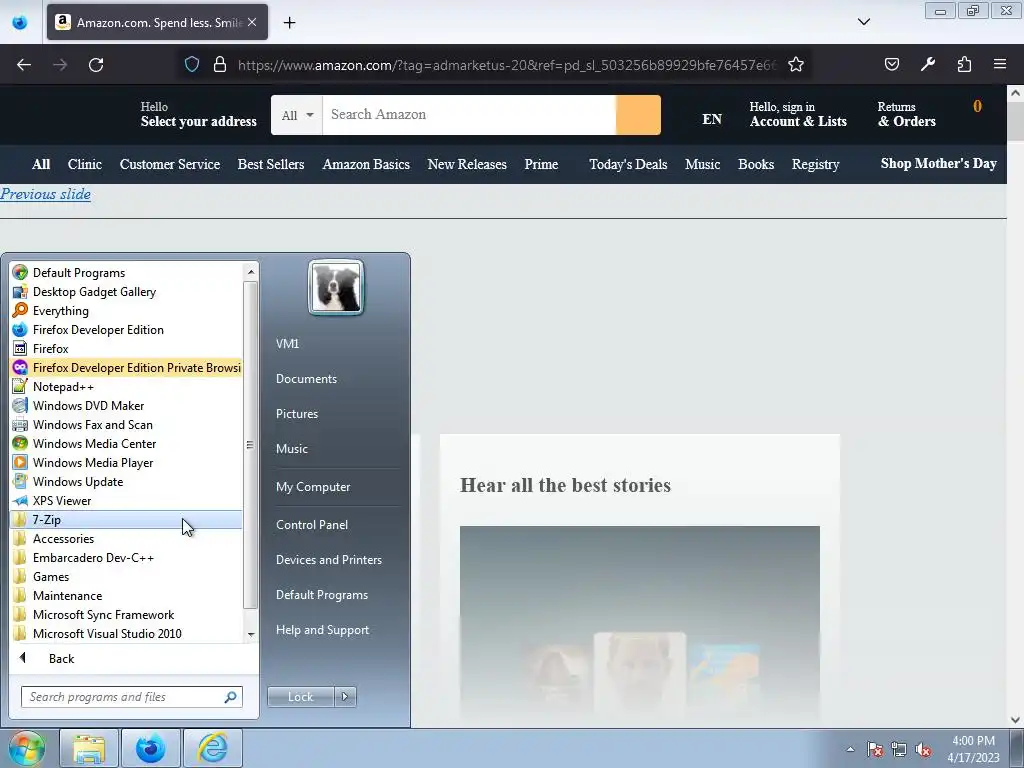This screenshot has height=768, width=1024.
Task: Reload the Amazon page
Action: (x=96, y=65)
